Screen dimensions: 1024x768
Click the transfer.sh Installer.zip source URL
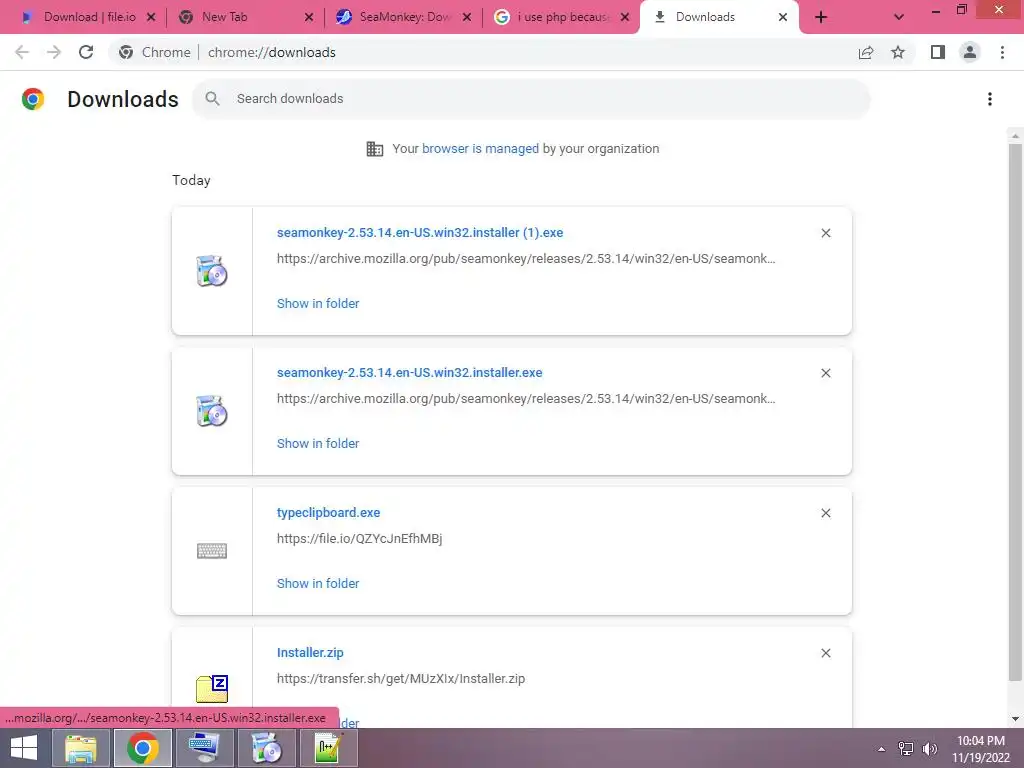(x=401, y=679)
